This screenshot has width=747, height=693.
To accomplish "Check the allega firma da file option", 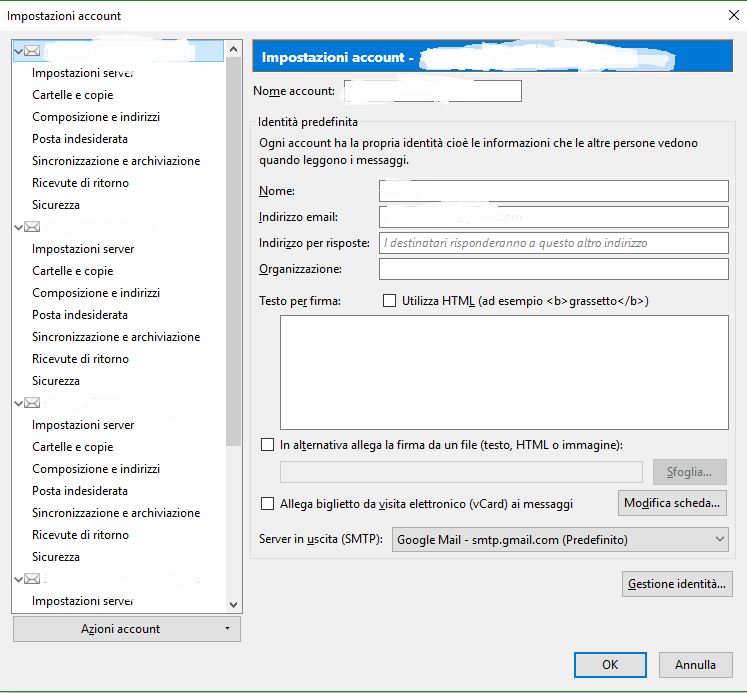I will point(267,445).
